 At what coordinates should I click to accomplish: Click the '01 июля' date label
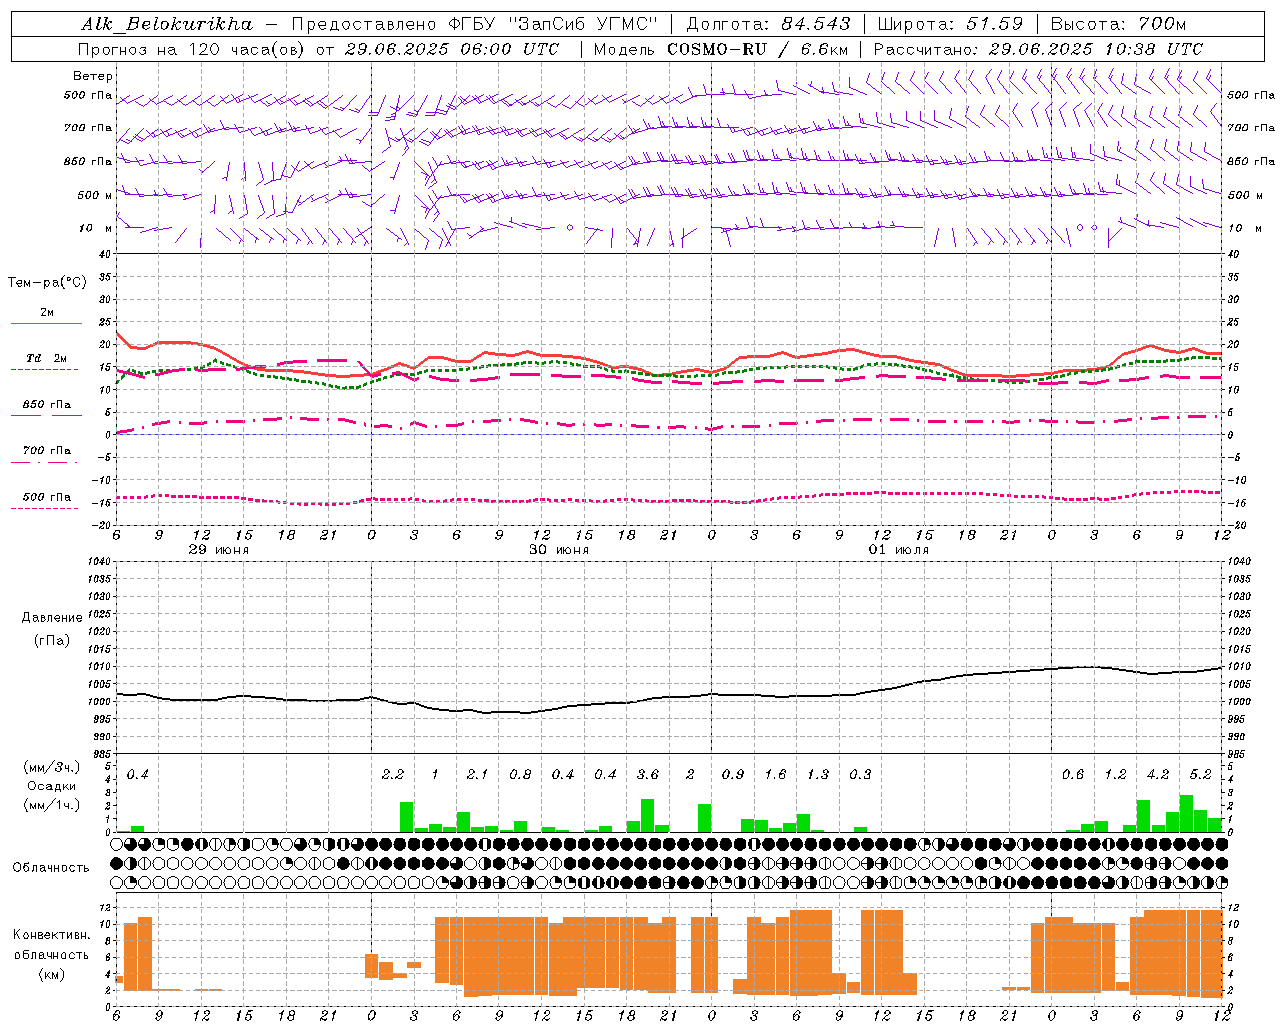899,550
